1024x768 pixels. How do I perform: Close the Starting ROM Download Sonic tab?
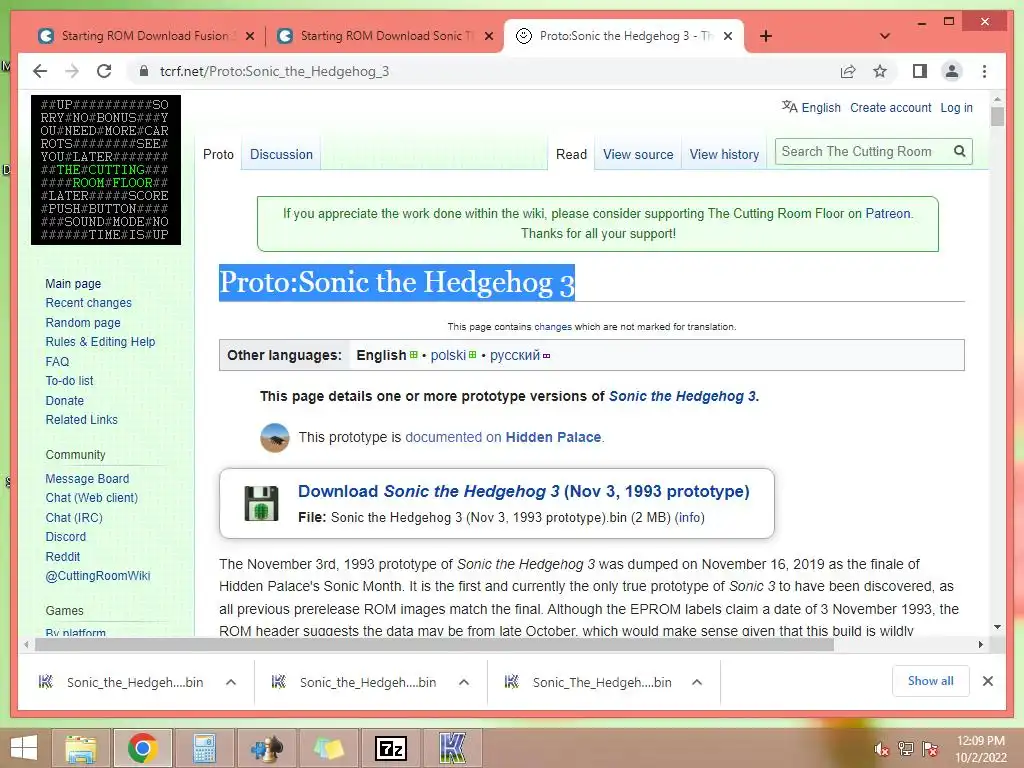(x=488, y=36)
